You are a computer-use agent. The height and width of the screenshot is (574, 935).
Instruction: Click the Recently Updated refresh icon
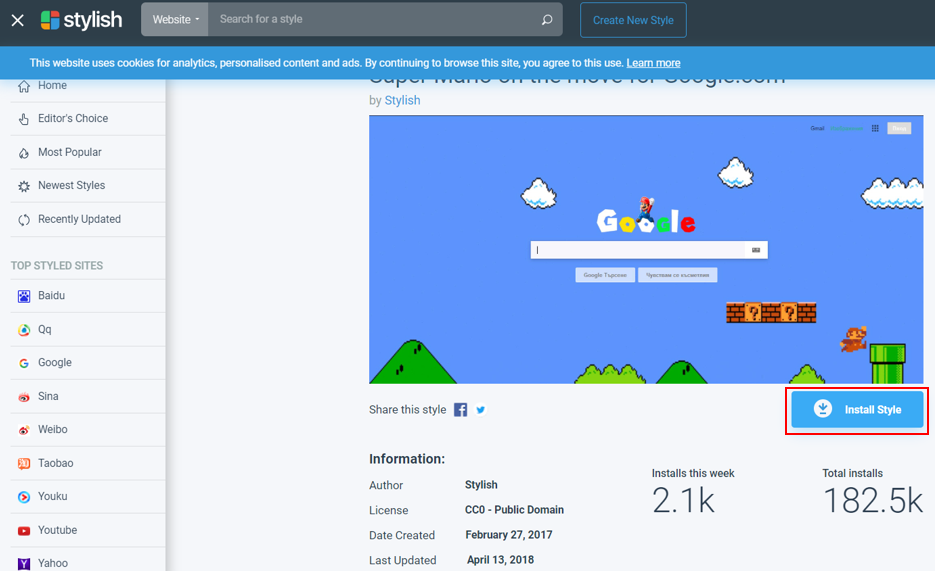tap(24, 220)
